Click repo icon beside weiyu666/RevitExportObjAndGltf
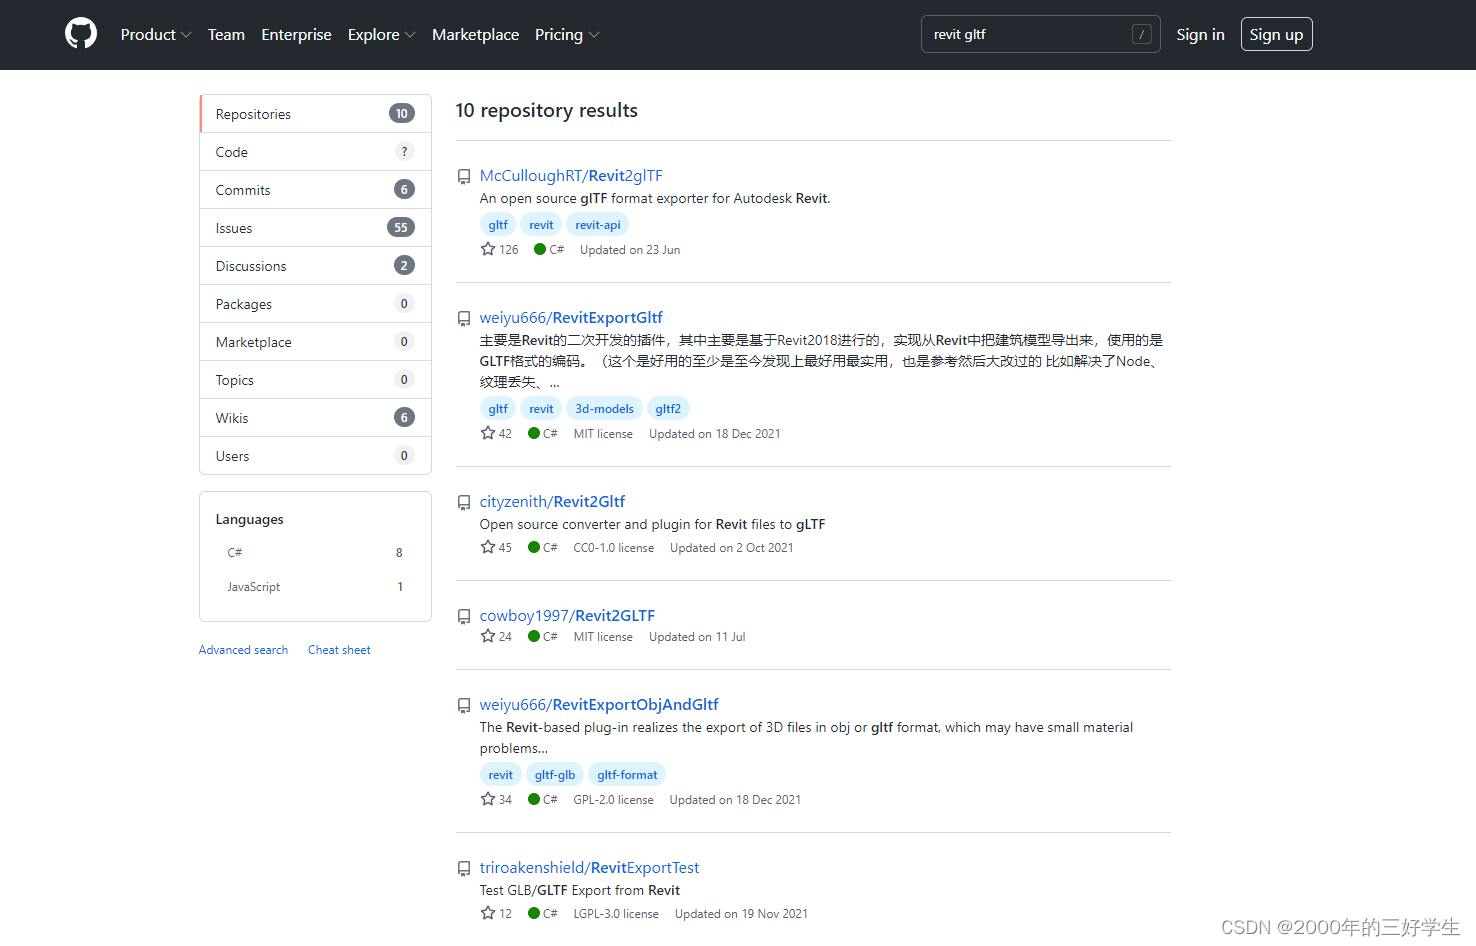 tap(464, 706)
